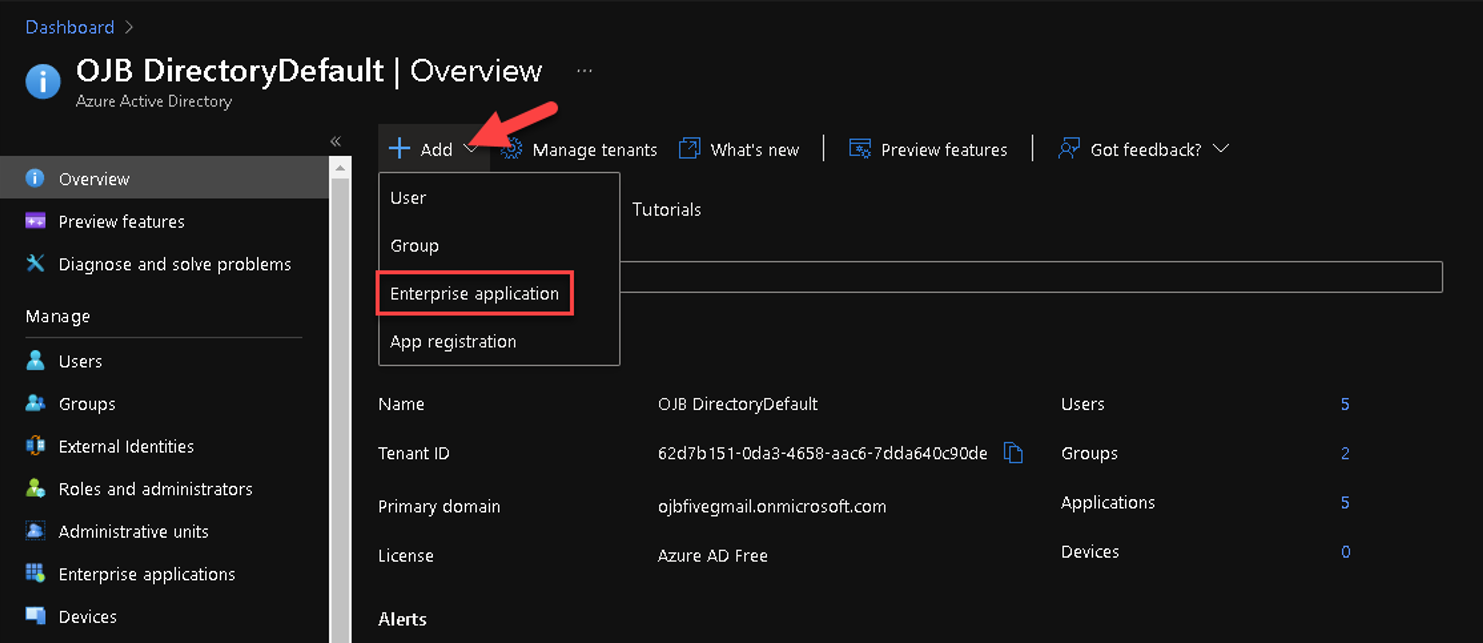This screenshot has height=643, width=1483.
Task: Click the Got feedback person icon
Action: pyautogui.click(x=1069, y=149)
